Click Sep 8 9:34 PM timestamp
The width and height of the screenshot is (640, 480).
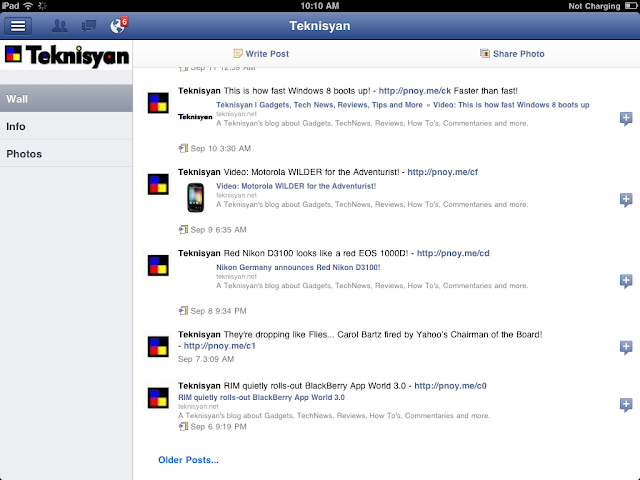218,311
